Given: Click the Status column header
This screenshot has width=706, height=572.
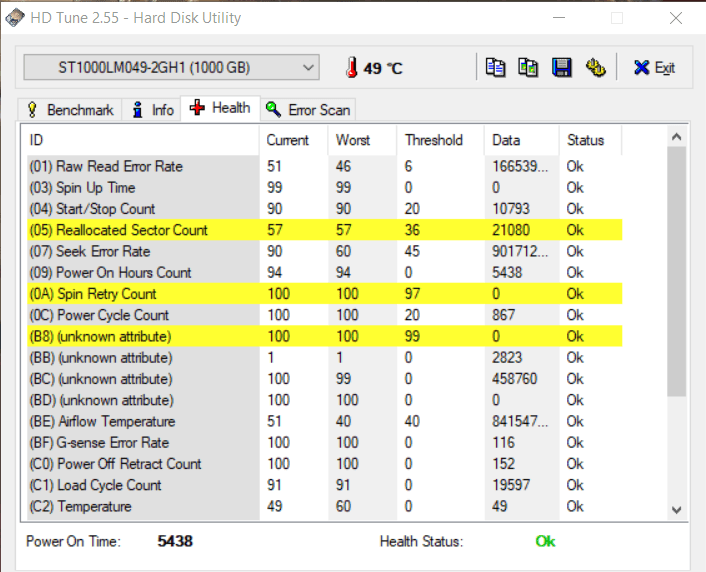Looking at the screenshot, I should pyautogui.click(x=590, y=141).
